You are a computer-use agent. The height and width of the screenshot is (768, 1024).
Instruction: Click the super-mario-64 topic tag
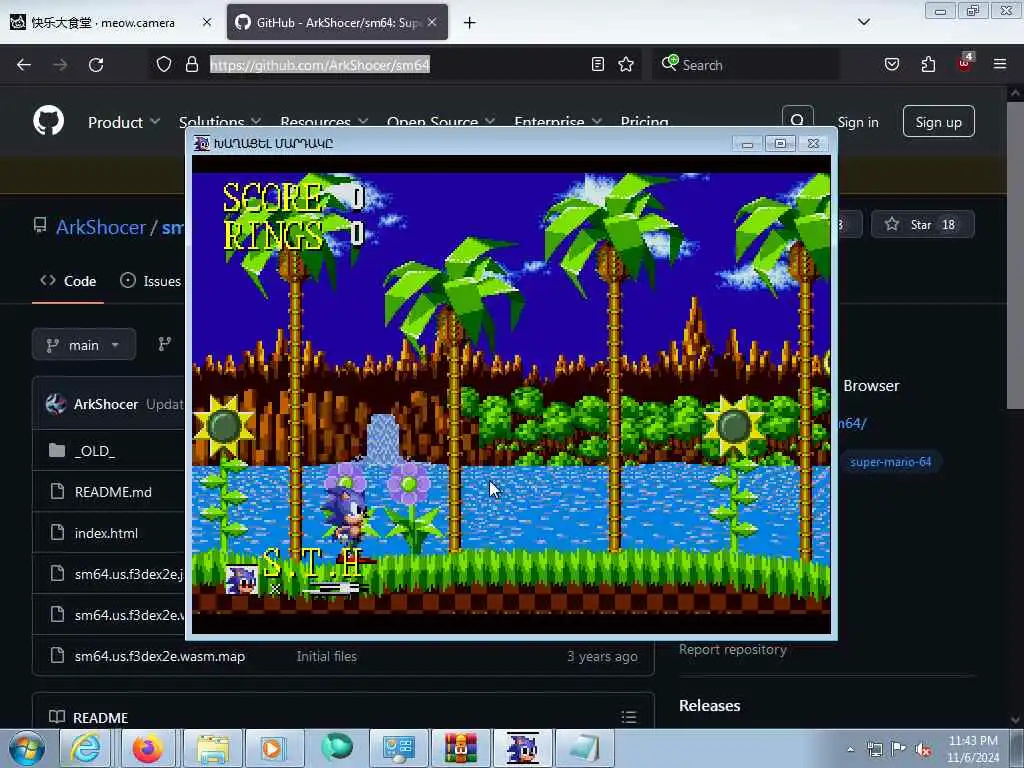pos(890,462)
